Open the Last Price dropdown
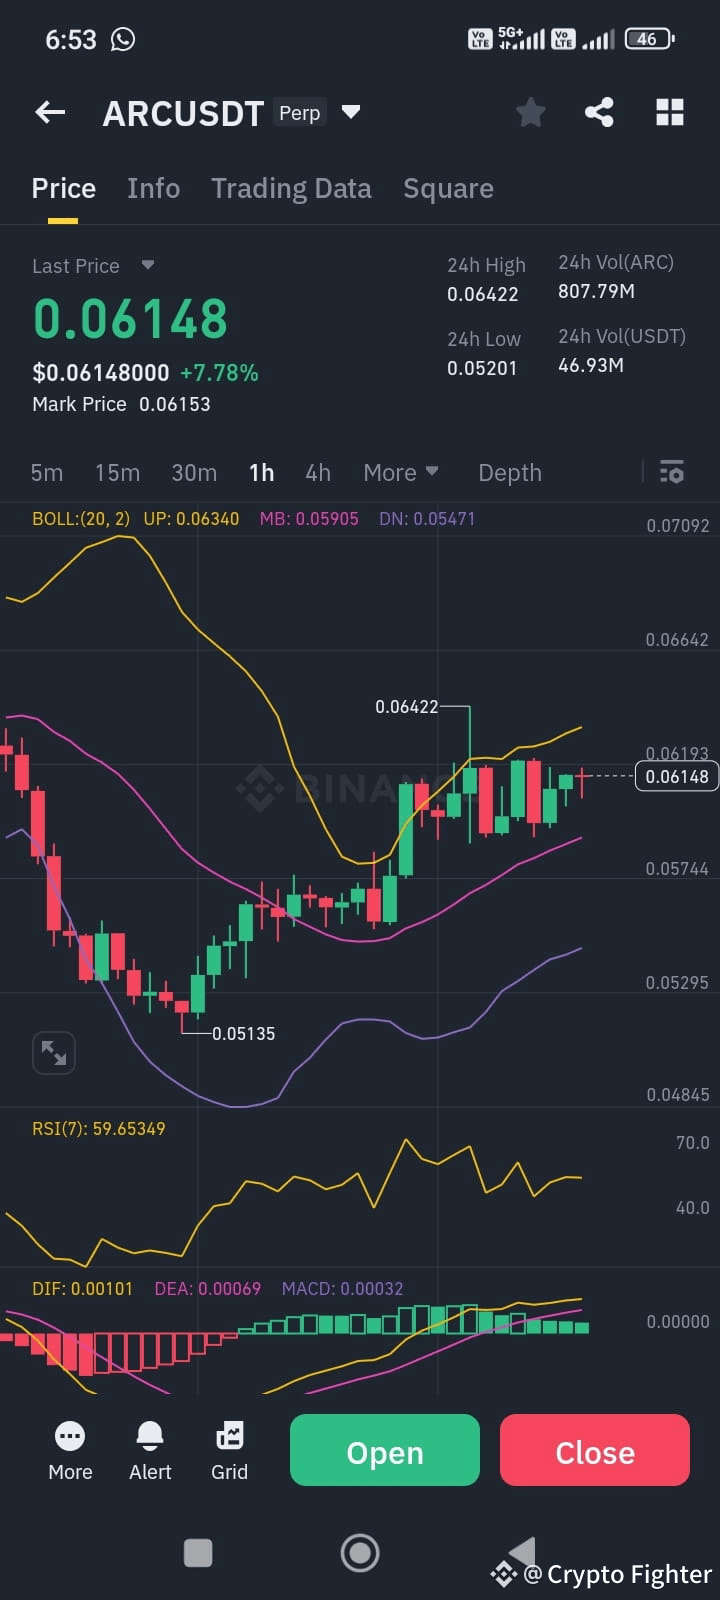Viewport: 720px width, 1600px height. click(x=95, y=265)
